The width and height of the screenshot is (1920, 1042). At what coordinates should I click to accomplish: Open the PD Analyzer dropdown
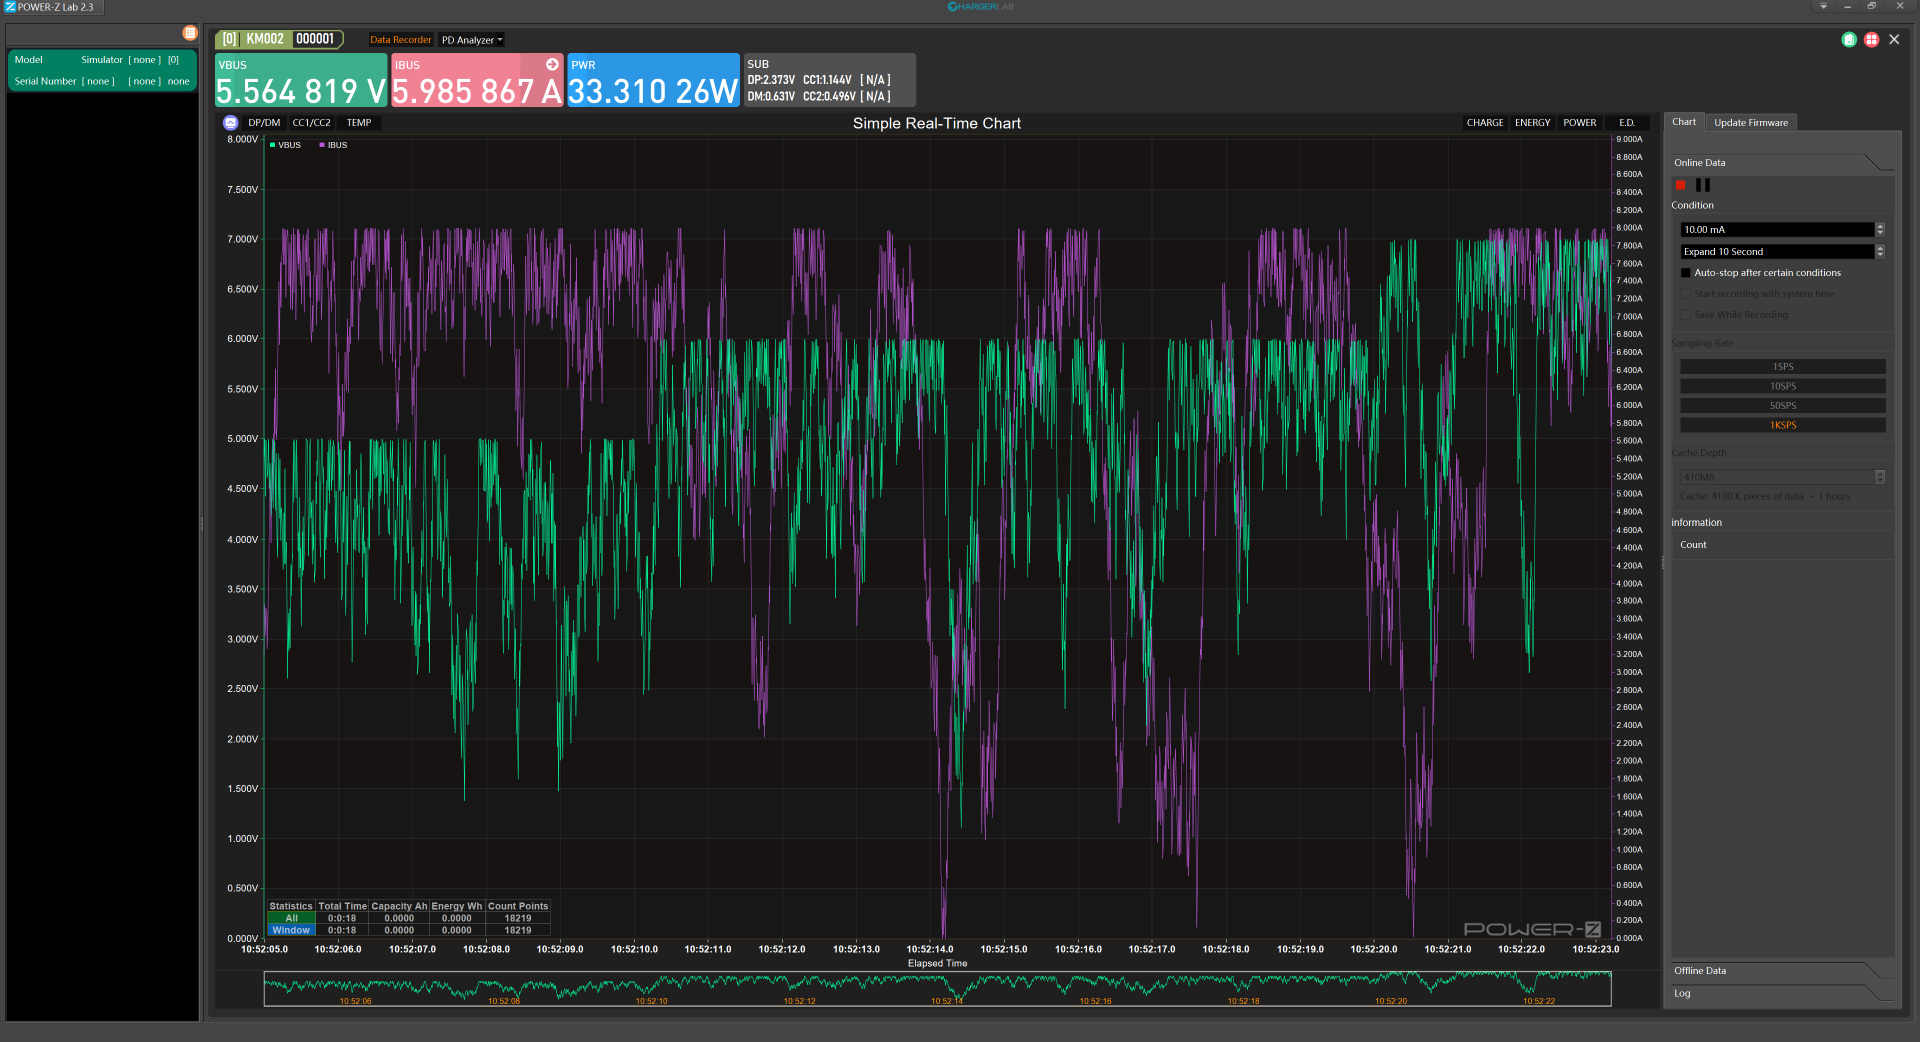472,40
